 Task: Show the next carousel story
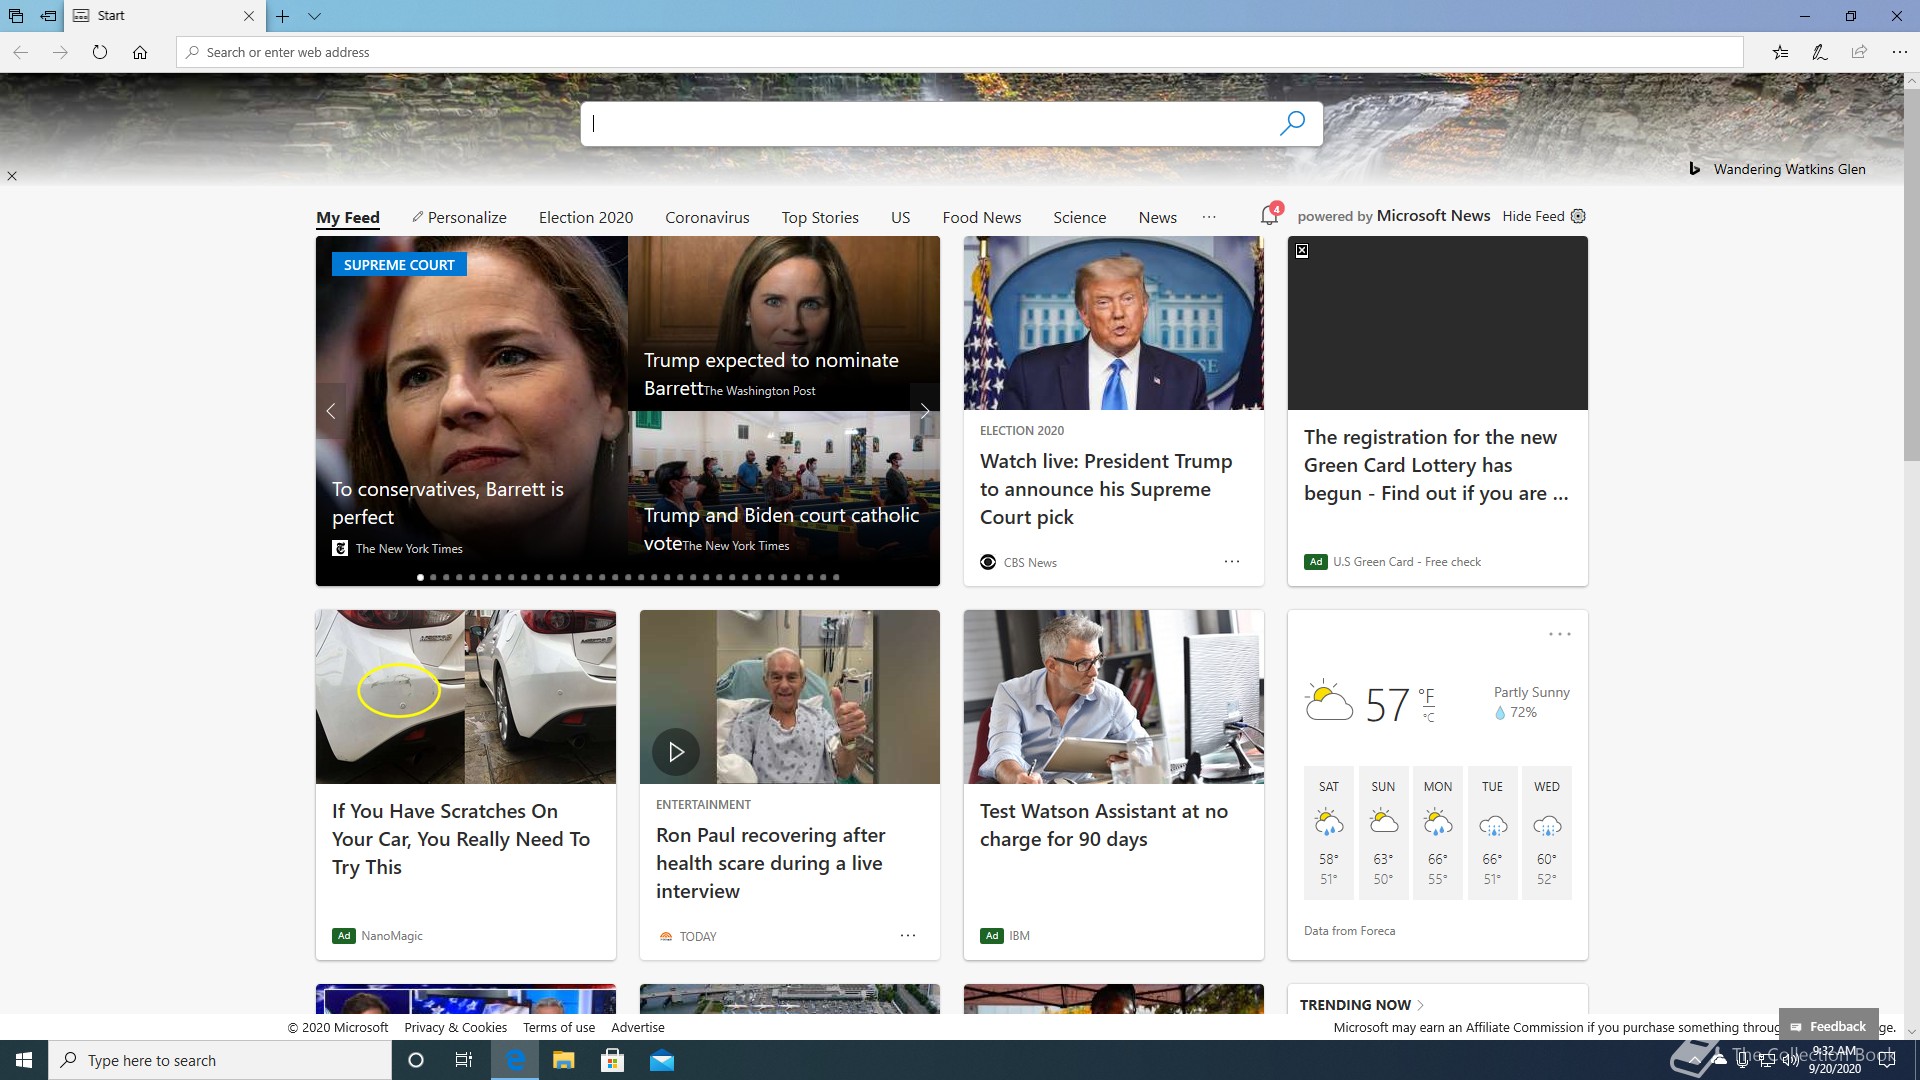[924, 410]
